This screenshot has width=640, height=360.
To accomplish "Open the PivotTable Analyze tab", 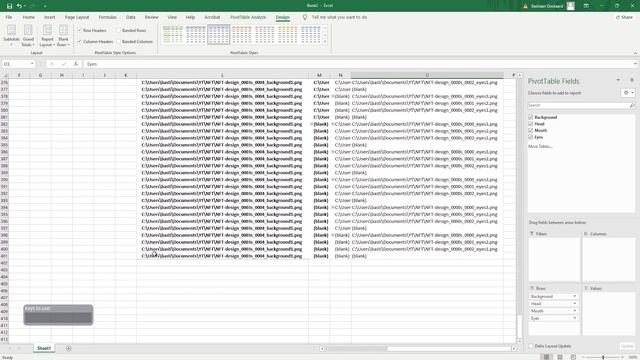I will point(248,17).
